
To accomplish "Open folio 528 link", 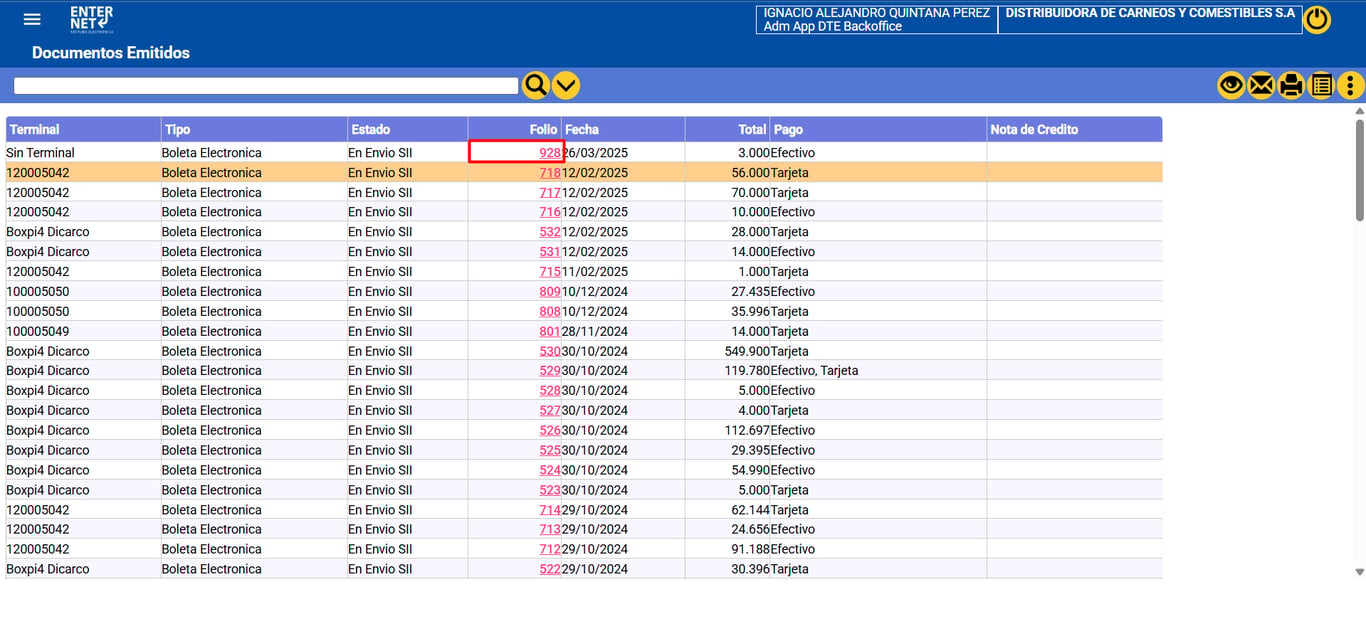I will tap(550, 391).
